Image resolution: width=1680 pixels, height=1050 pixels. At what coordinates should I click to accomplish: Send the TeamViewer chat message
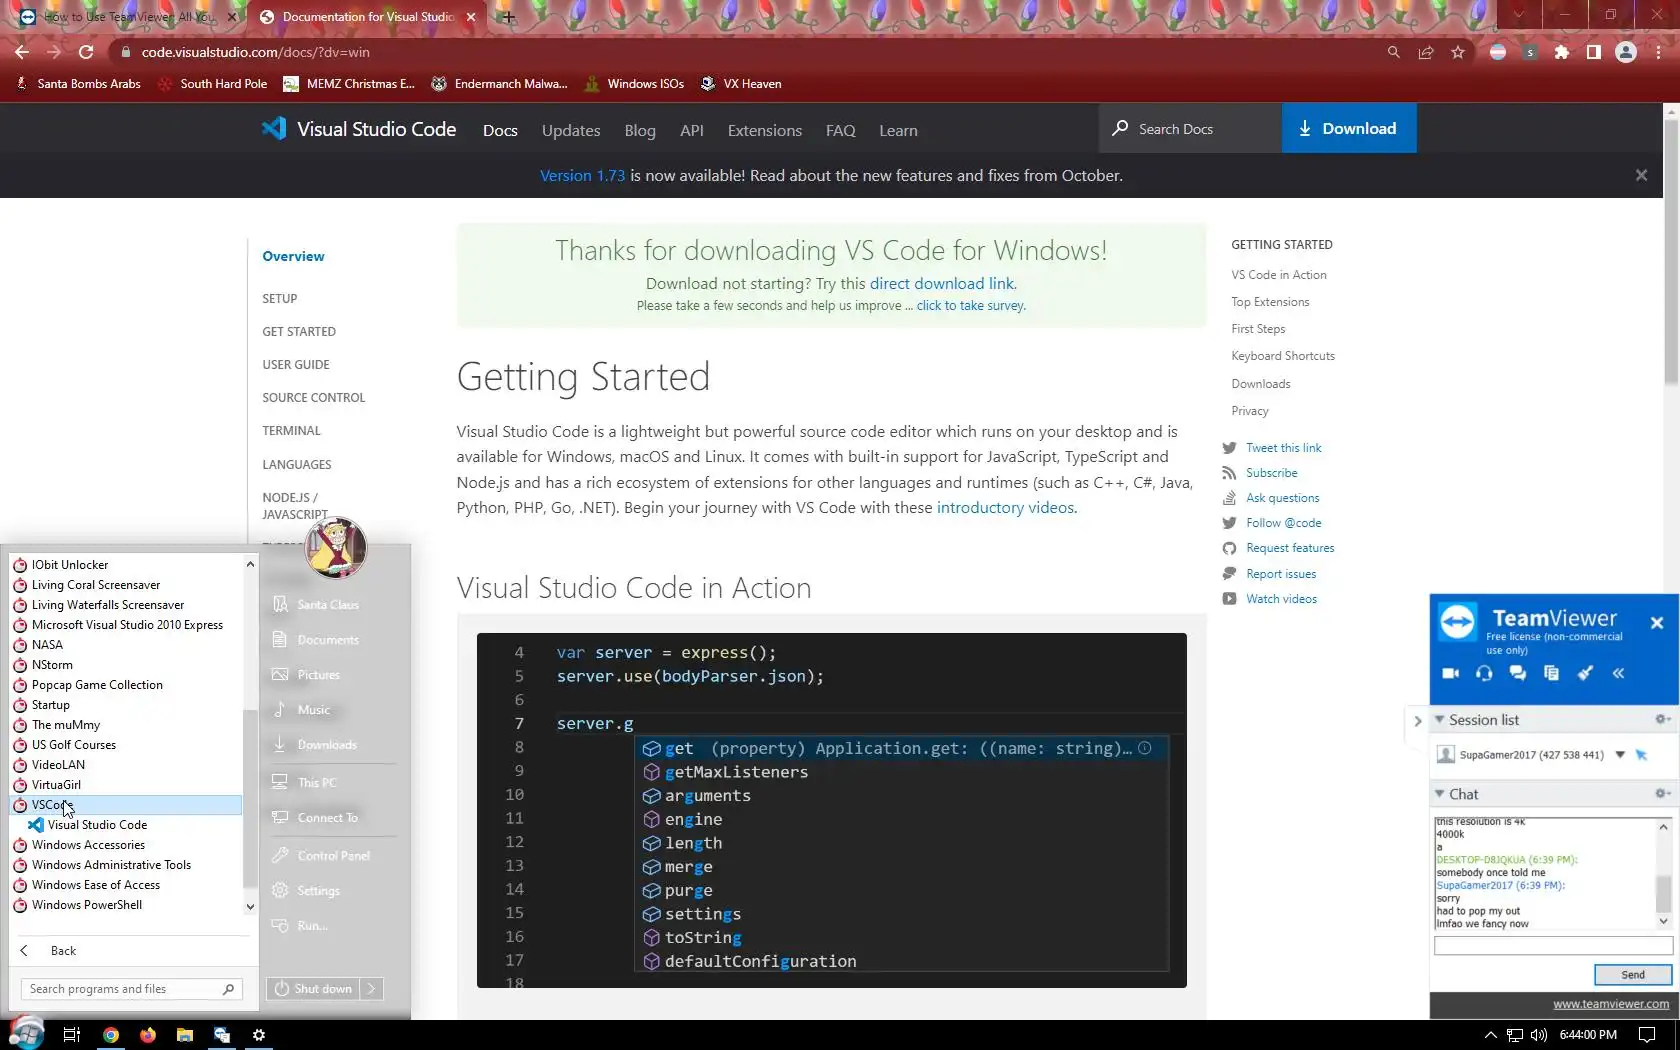pyautogui.click(x=1633, y=974)
